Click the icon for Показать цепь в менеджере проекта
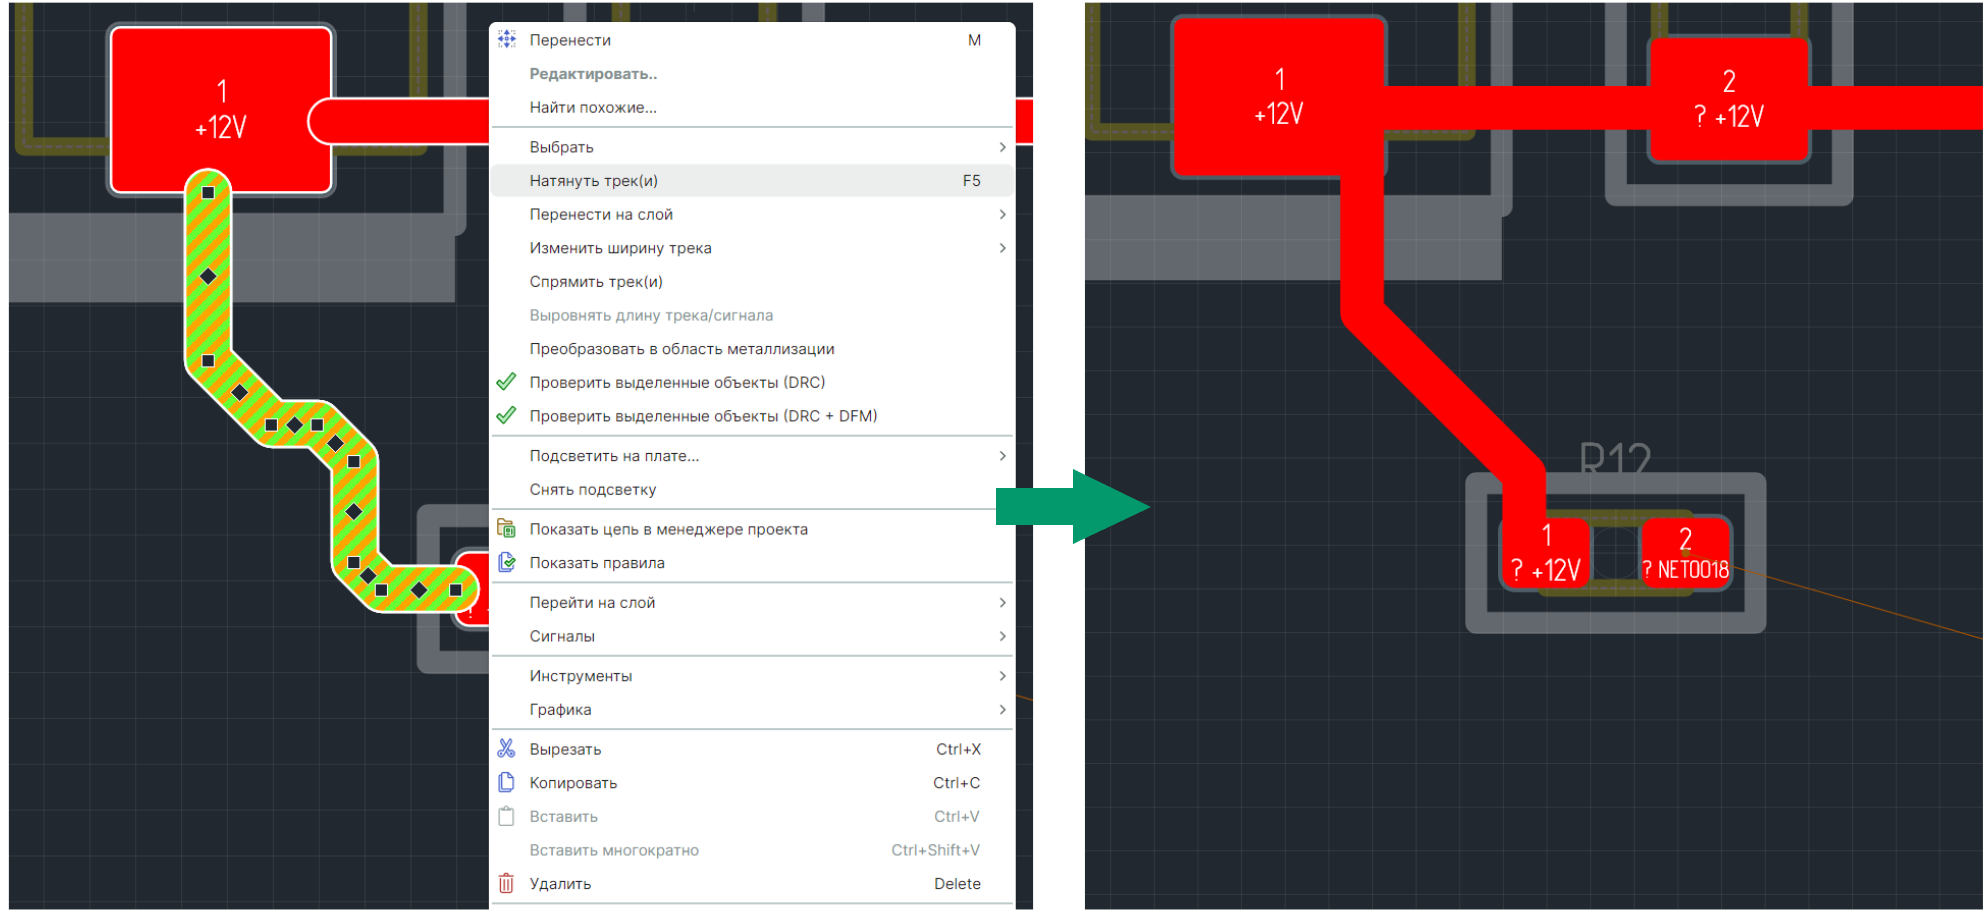 [507, 528]
